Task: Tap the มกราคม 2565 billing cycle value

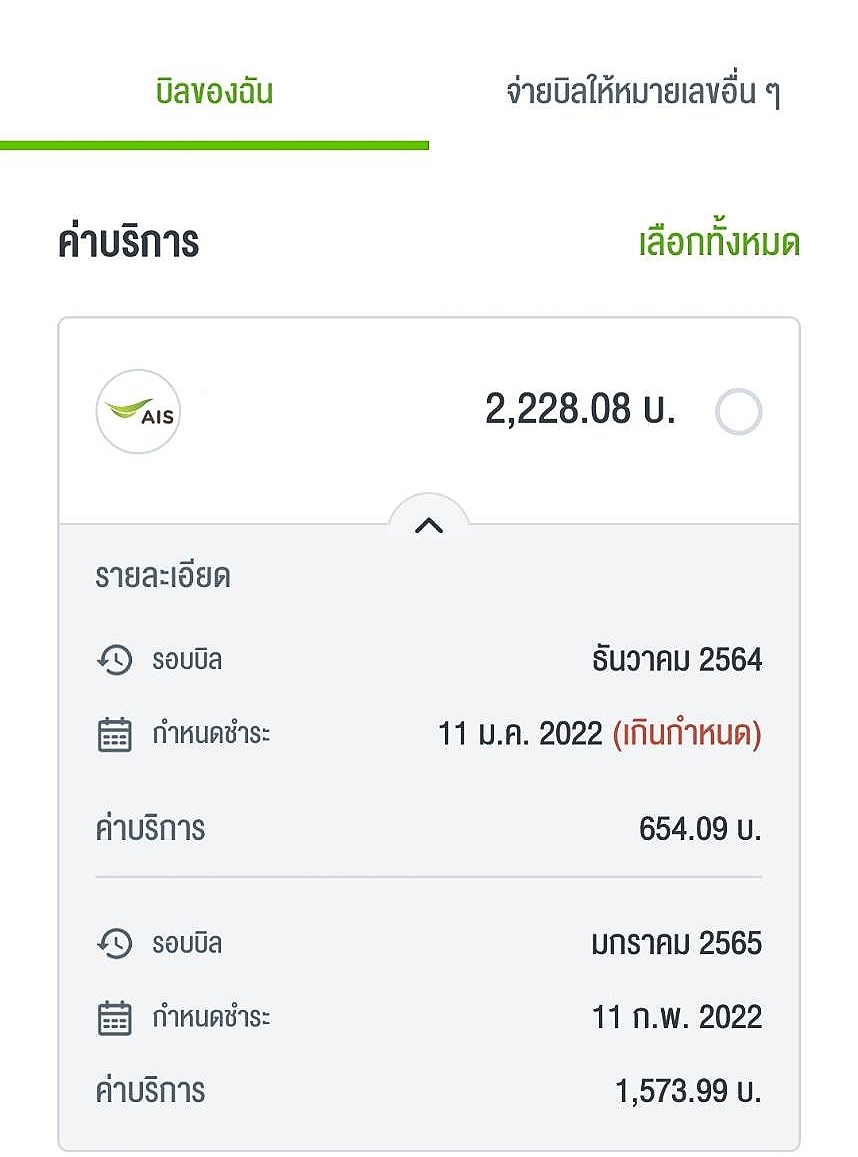Action: [677, 943]
